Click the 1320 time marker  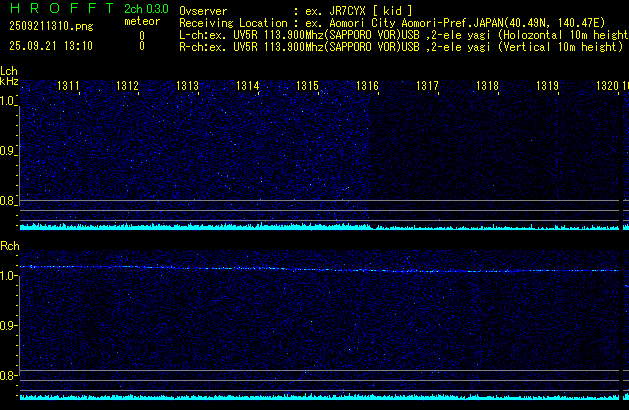(x=607, y=87)
